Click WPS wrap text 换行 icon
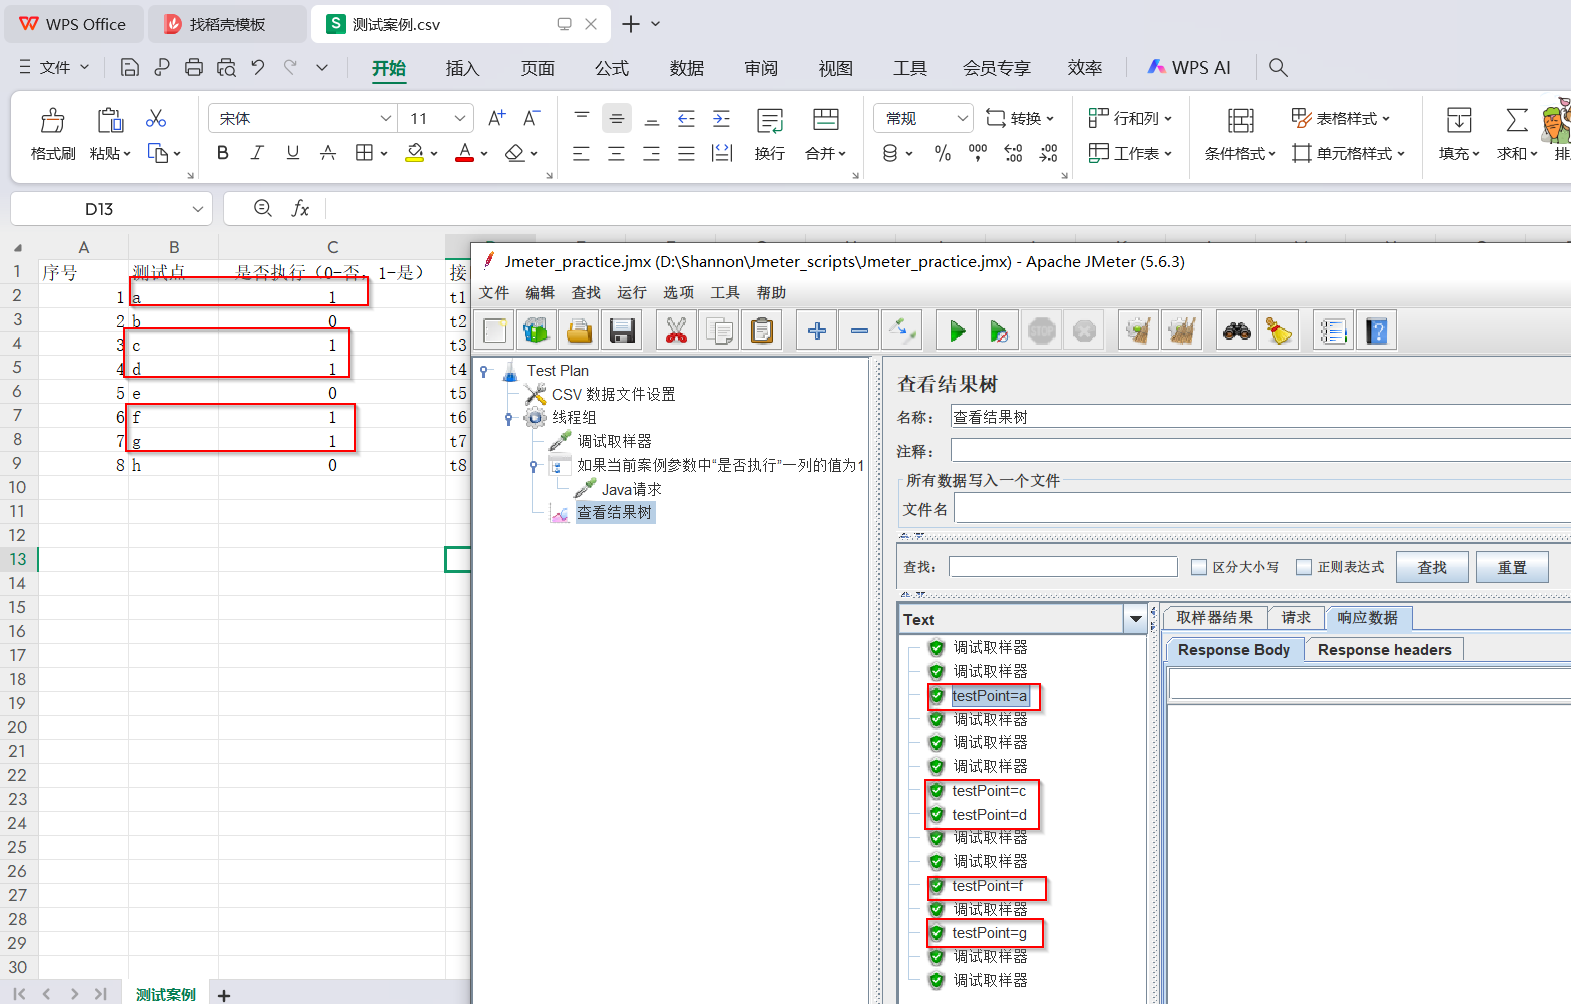This screenshot has height=1004, width=1571. 770,134
